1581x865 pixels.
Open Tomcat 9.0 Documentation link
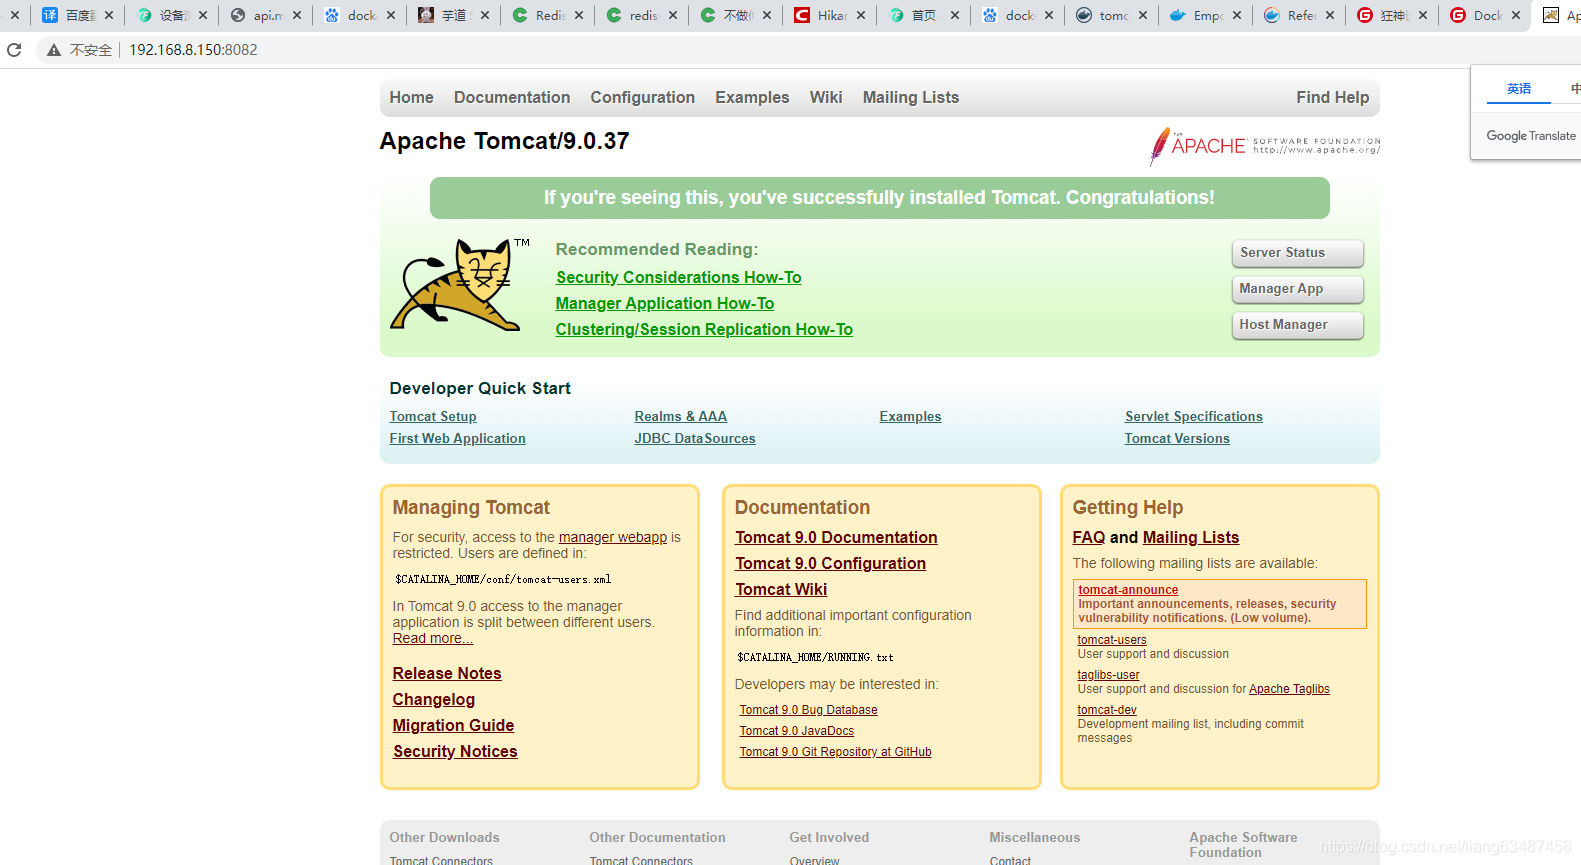point(836,537)
